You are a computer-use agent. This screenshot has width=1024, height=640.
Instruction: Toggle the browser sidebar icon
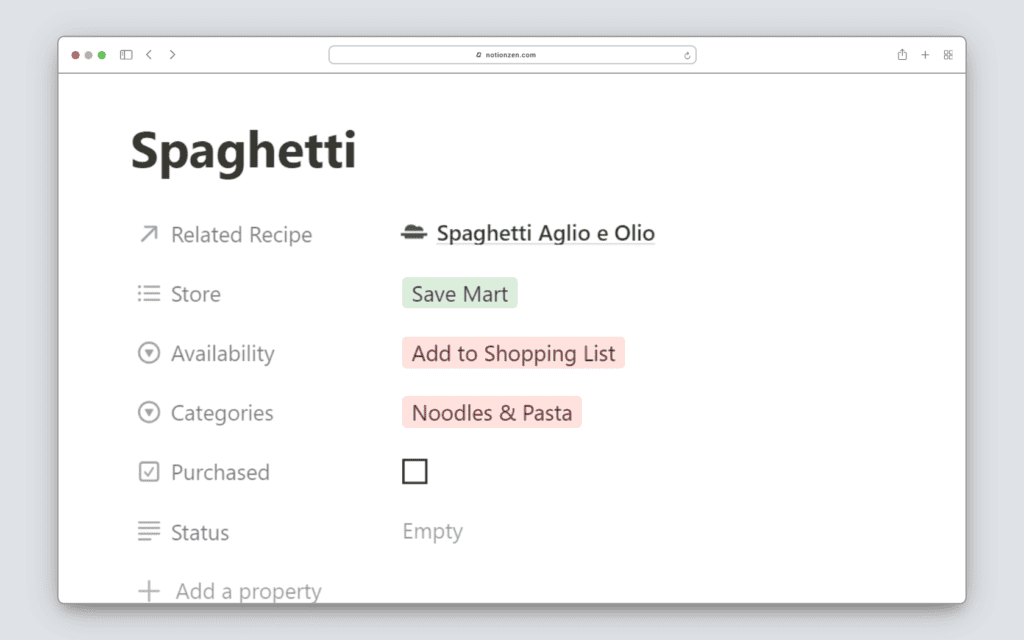[126, 55]
